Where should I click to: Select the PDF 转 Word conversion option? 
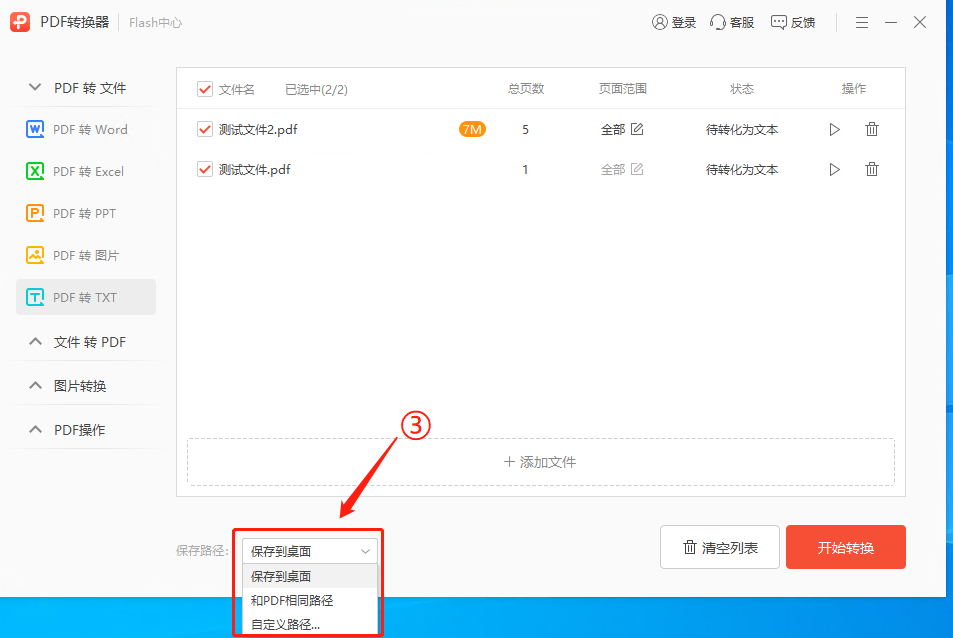[86, 129]
